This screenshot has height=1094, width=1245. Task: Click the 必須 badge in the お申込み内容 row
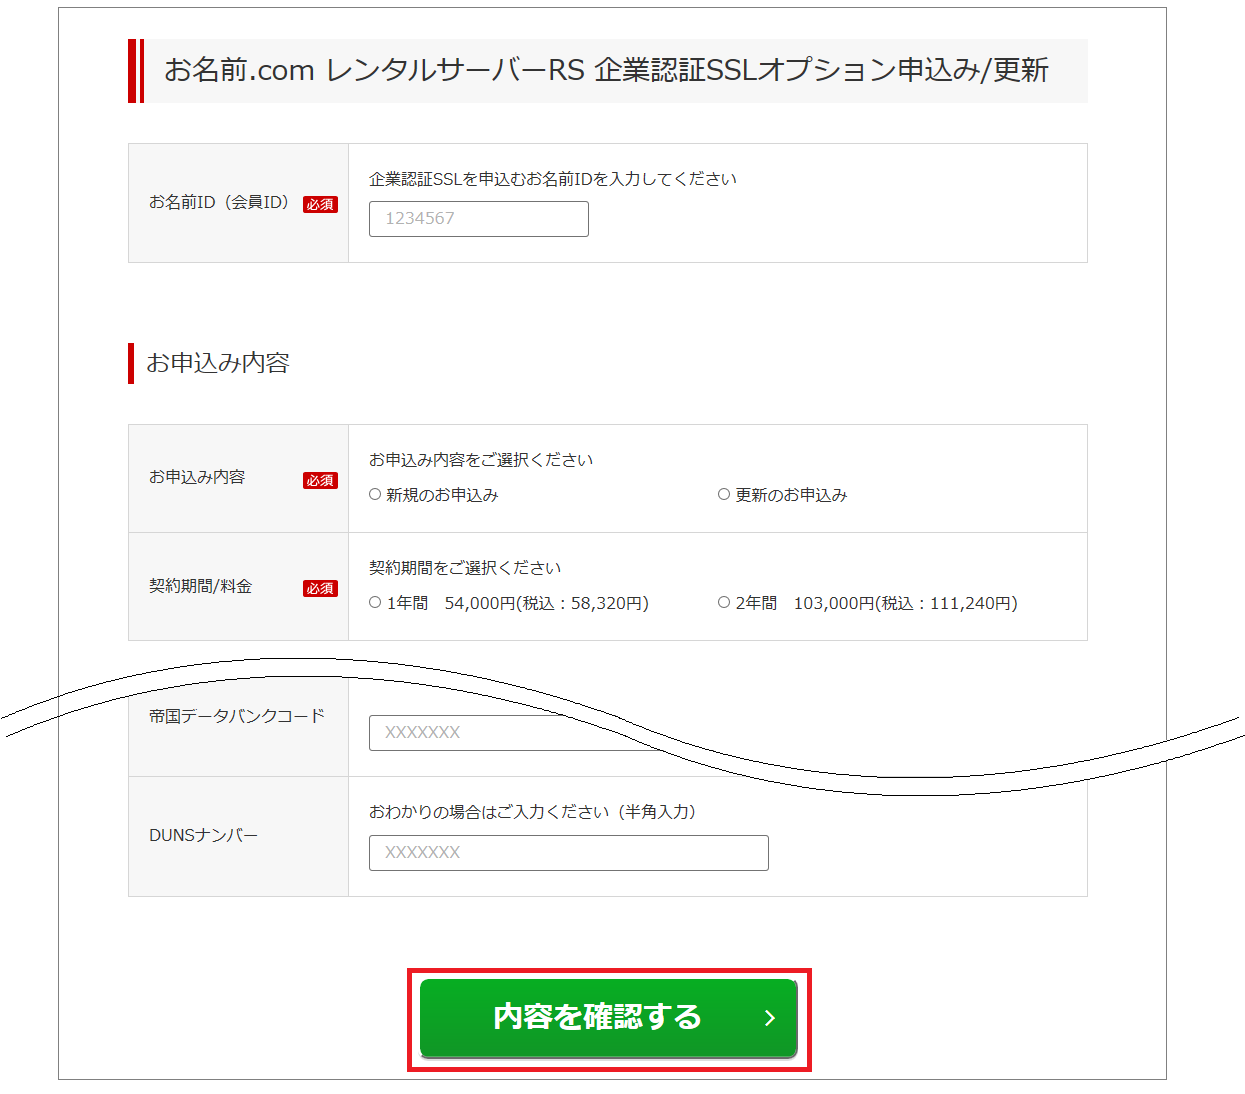[320, 480]
